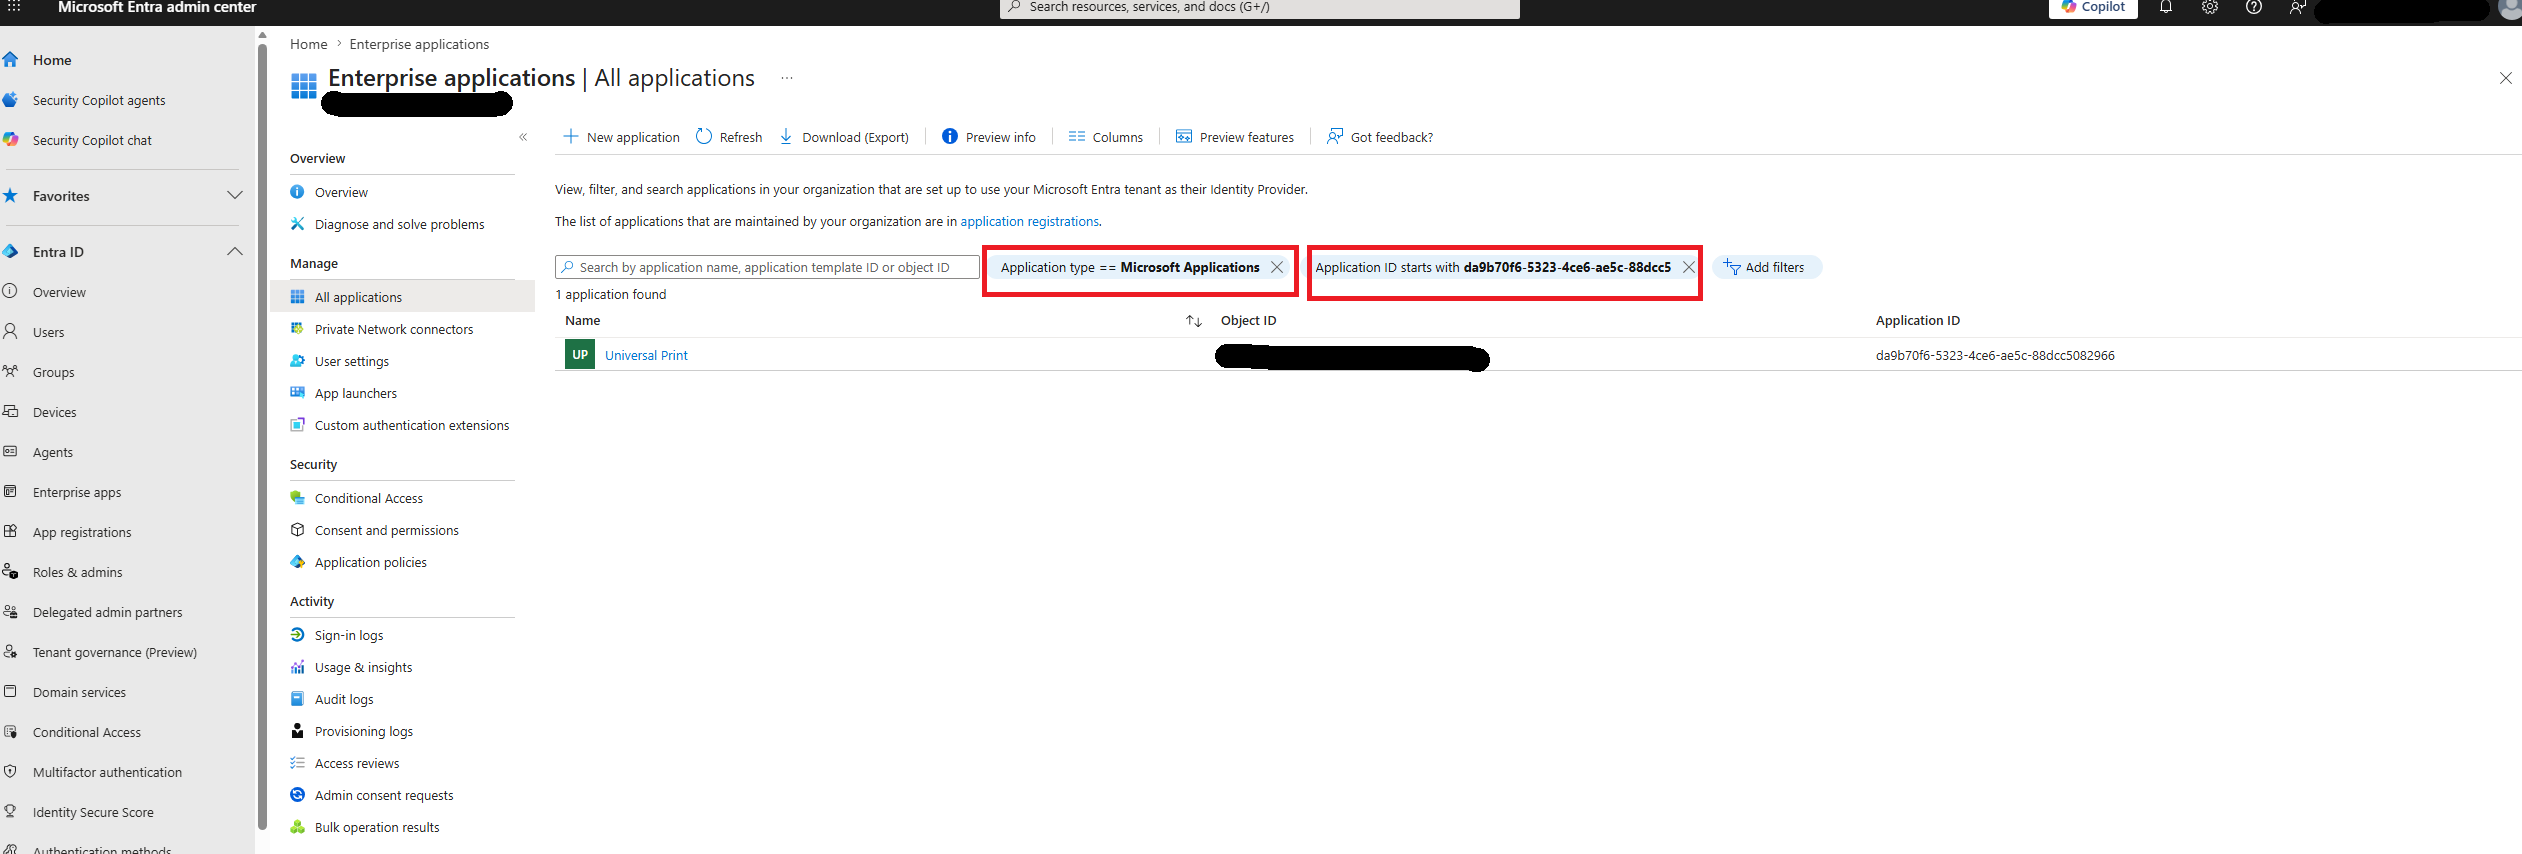The height and width of the screenshot is (854, 2522).
Task: Open Agents in the sidebar
Action: click(x=52, y=452)
